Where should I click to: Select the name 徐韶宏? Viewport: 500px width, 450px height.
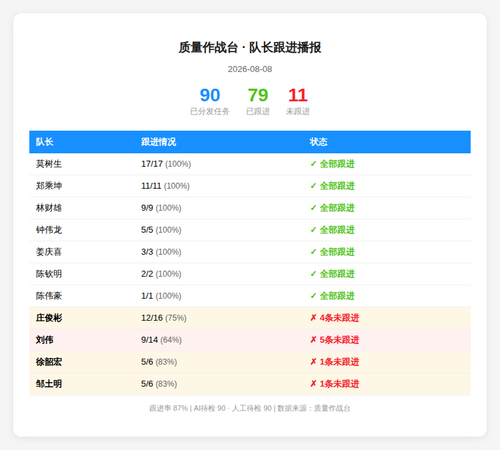tap(49, 362)
